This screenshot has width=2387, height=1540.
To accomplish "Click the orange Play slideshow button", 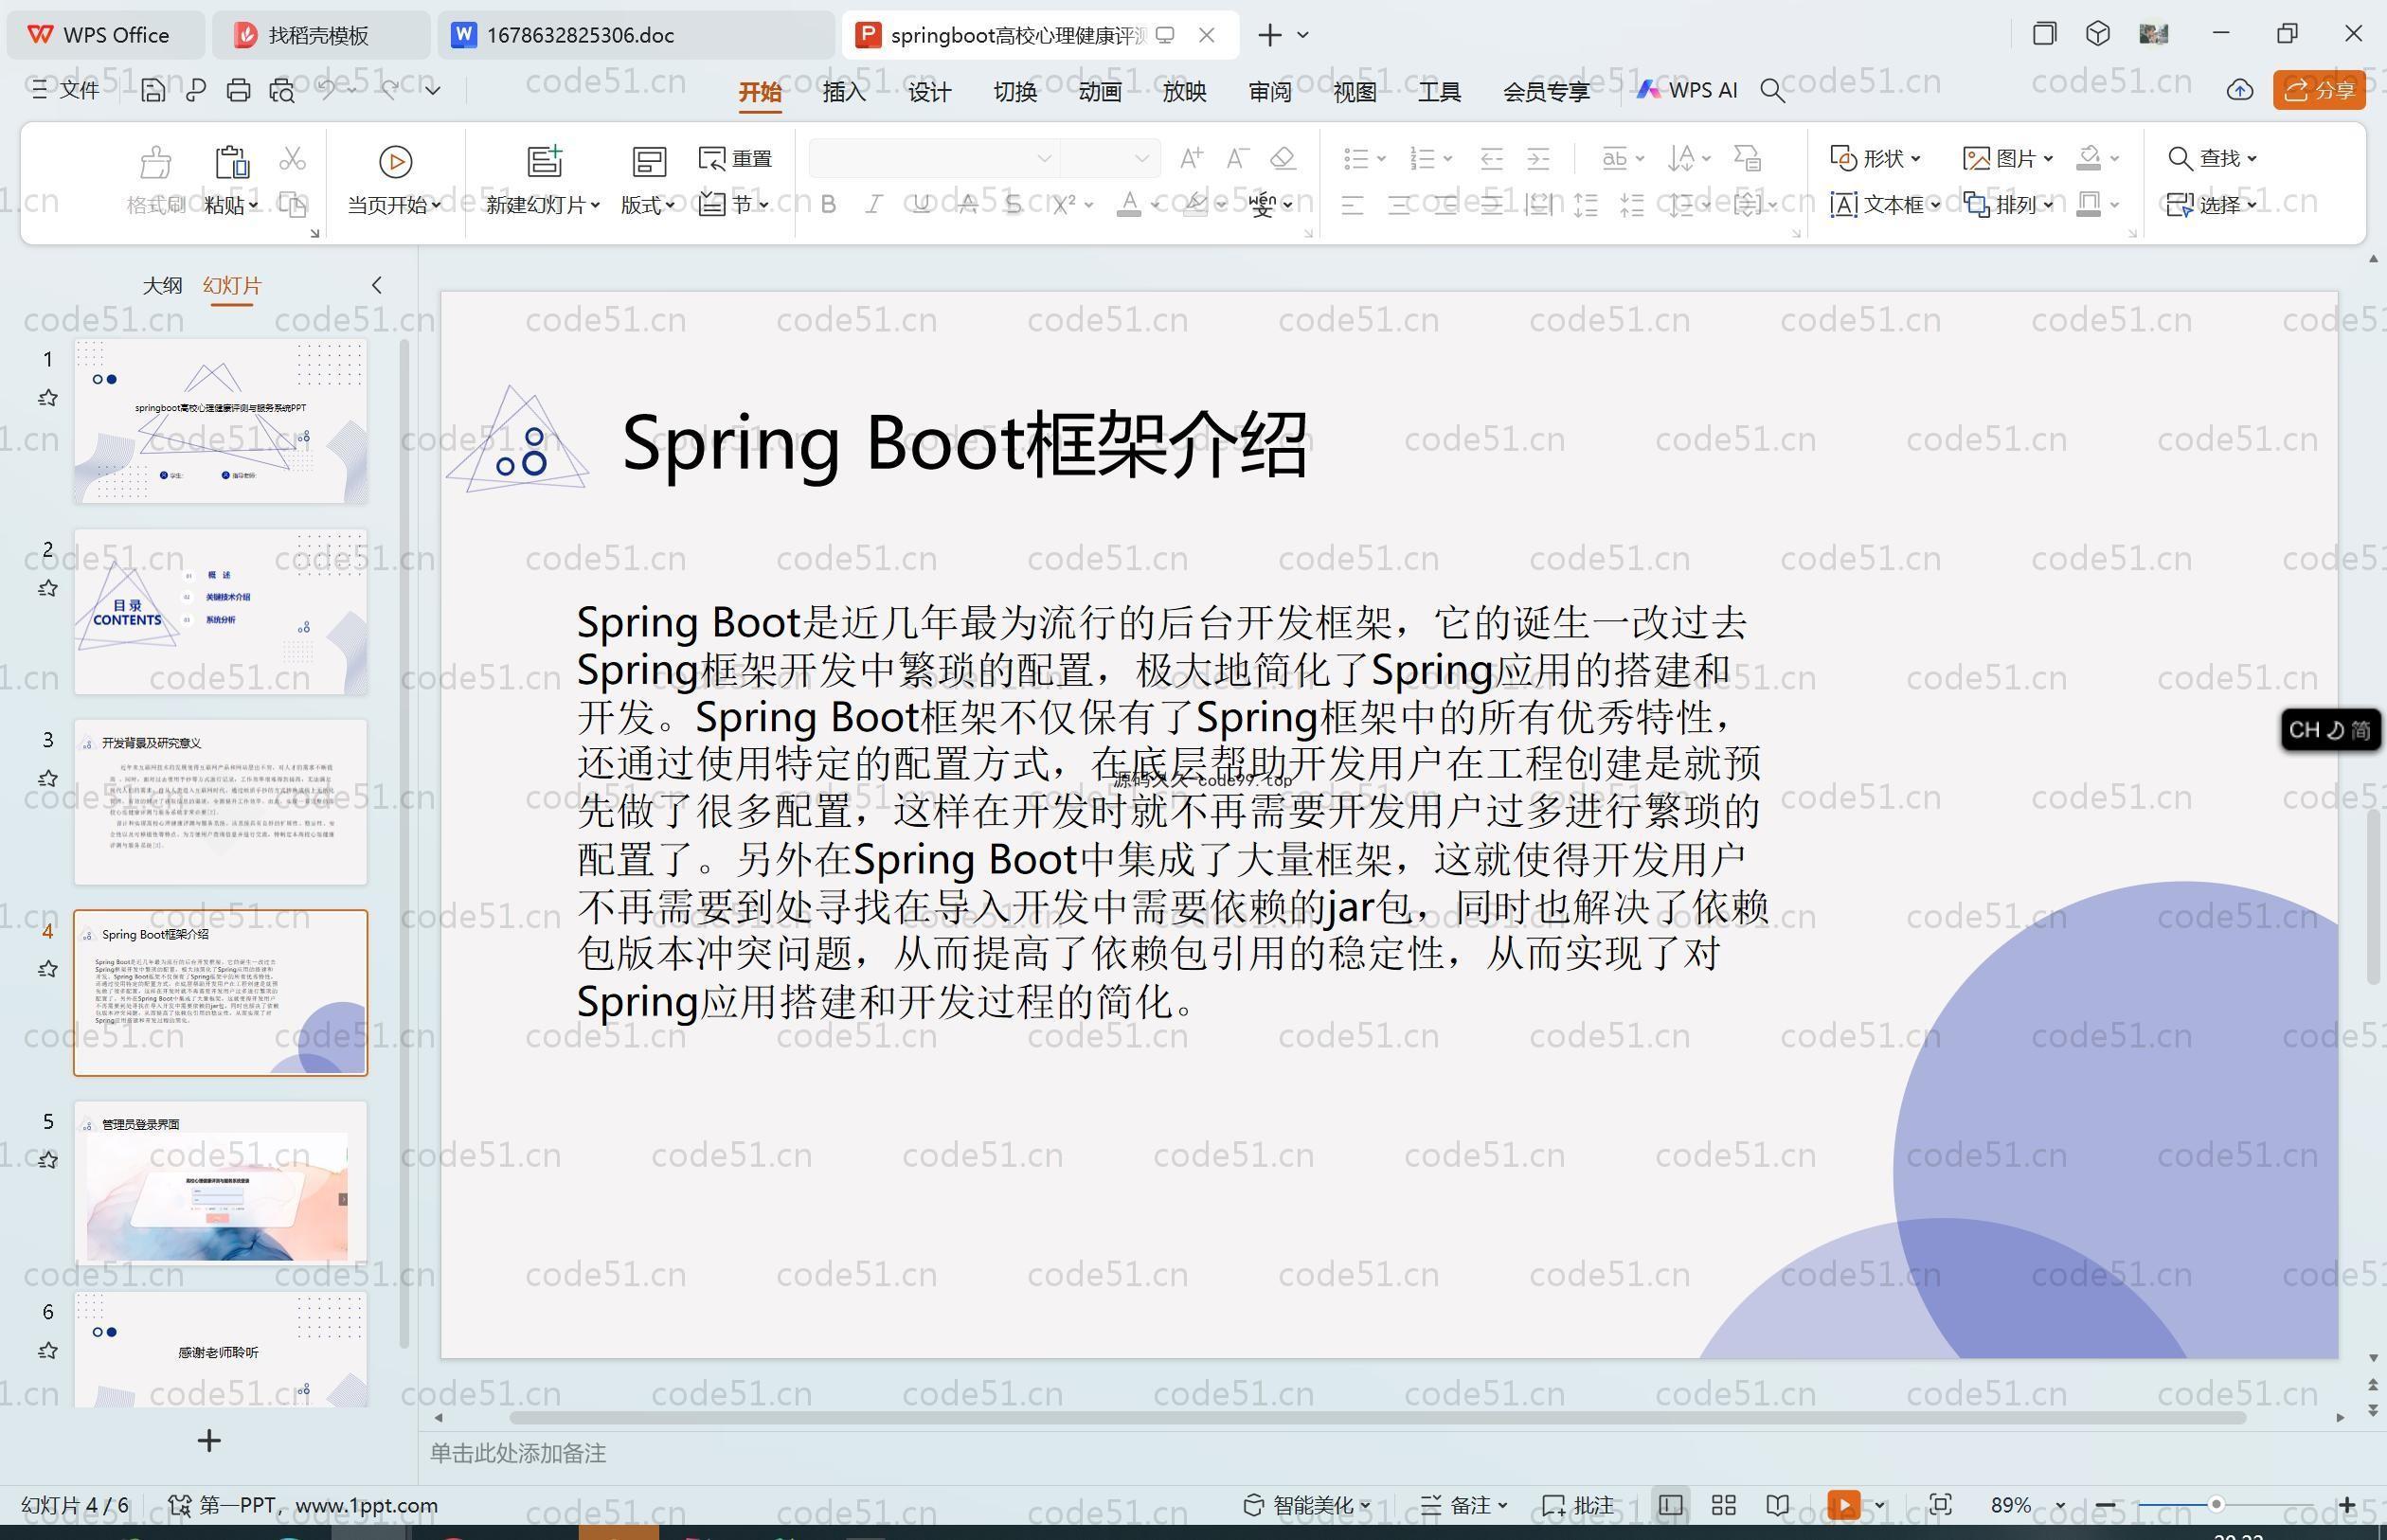I will click(x=1843, y=1505).
